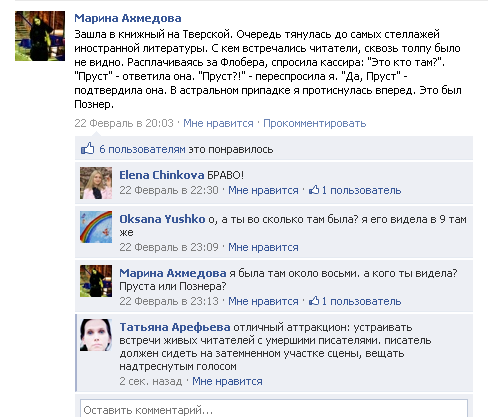Viewport: 488px width, 417px height.
Task: Open Марина Ахмедова's avatar in comment thread
Action: [96, 281]
